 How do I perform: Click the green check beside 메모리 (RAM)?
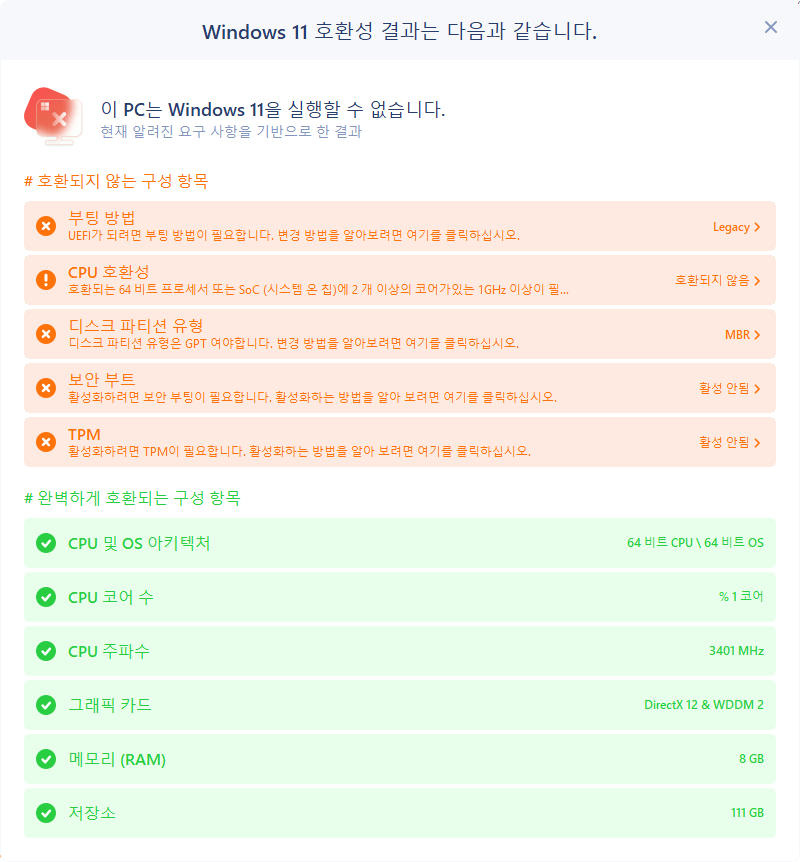tap(45, 759)
